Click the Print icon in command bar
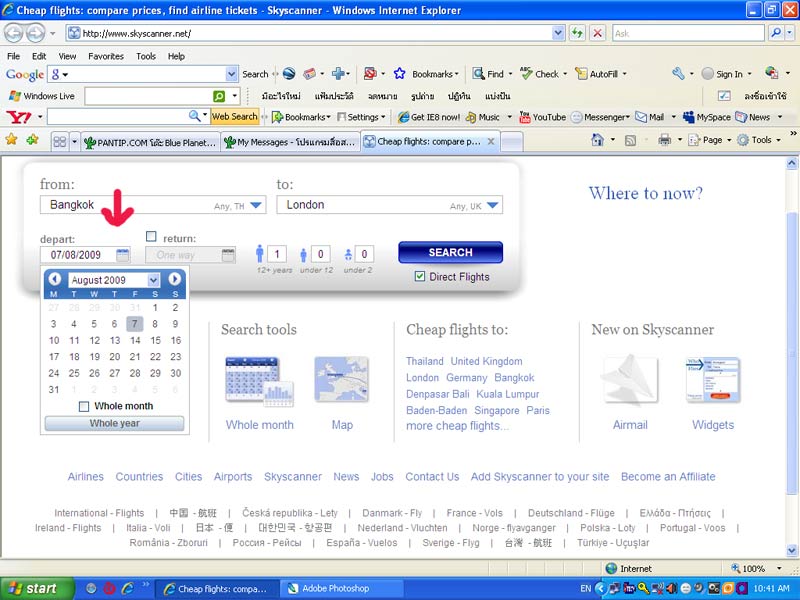 point(664,139)
